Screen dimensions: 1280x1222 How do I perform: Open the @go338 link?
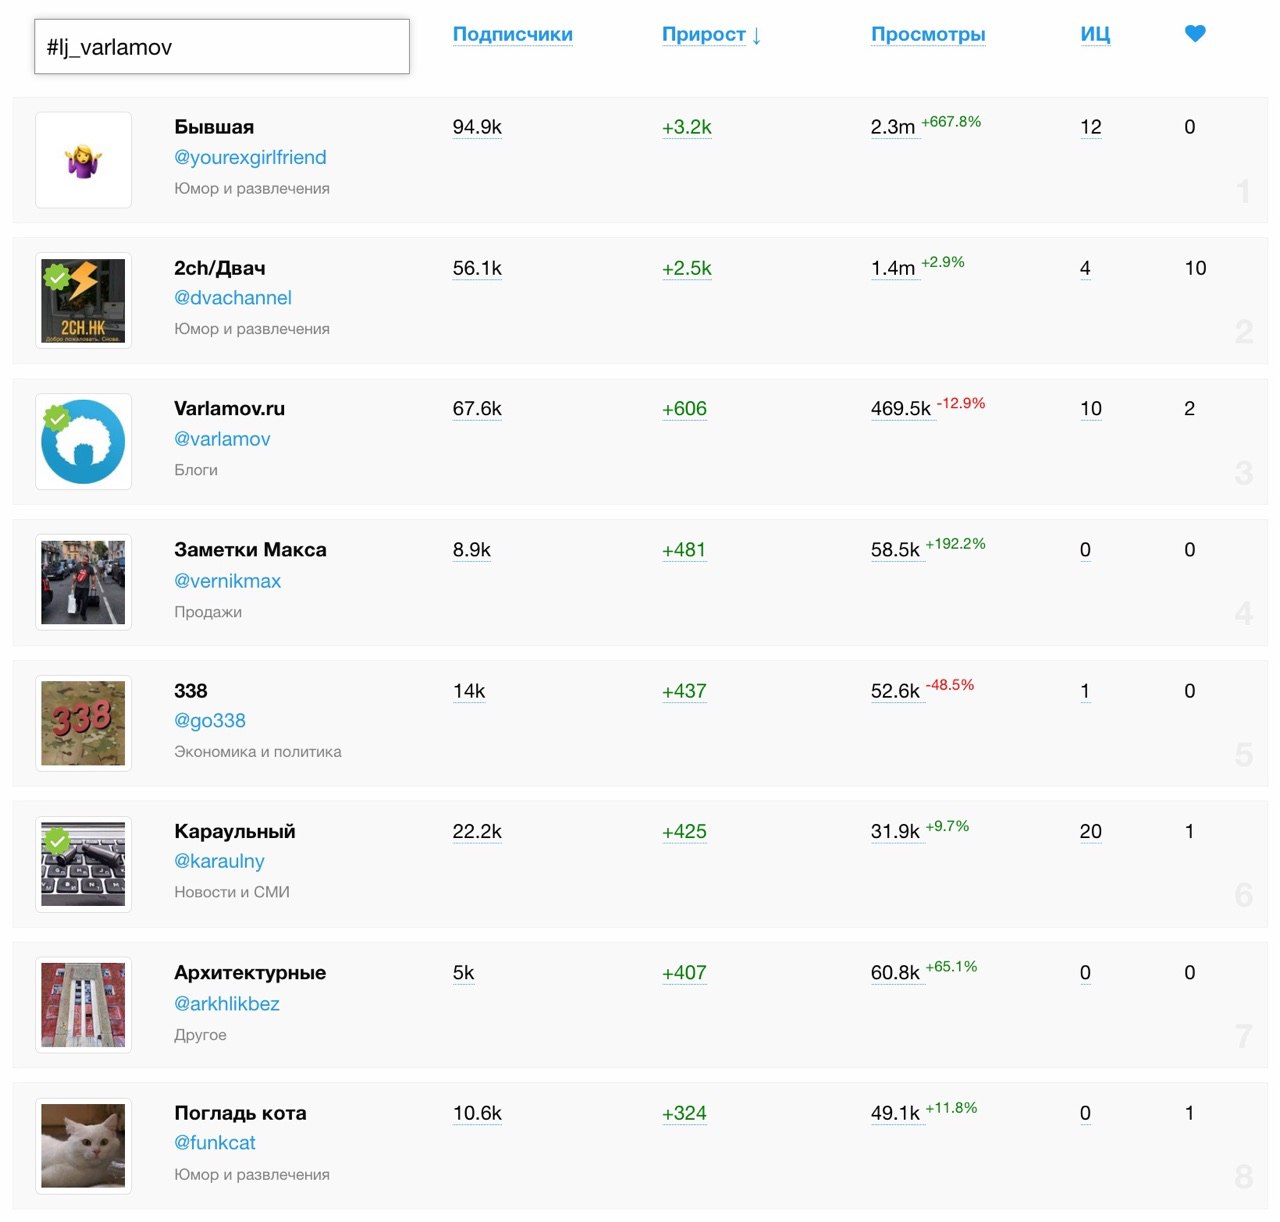click(x=210, y=720)
